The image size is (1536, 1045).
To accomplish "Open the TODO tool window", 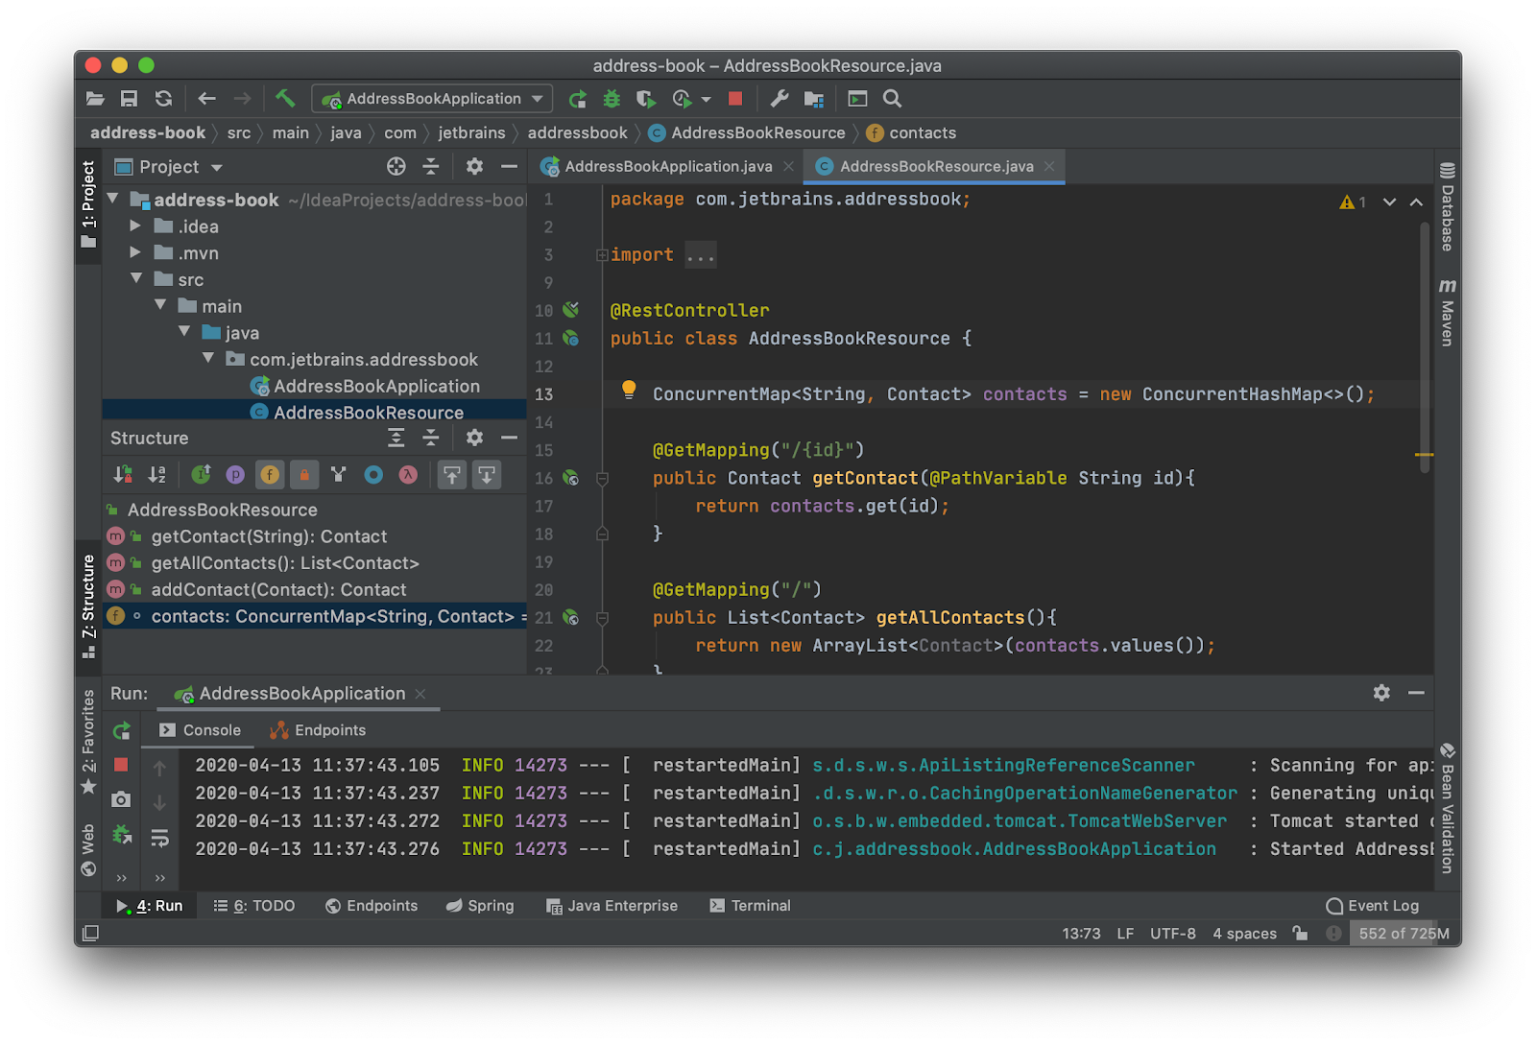I will [254, 905].
